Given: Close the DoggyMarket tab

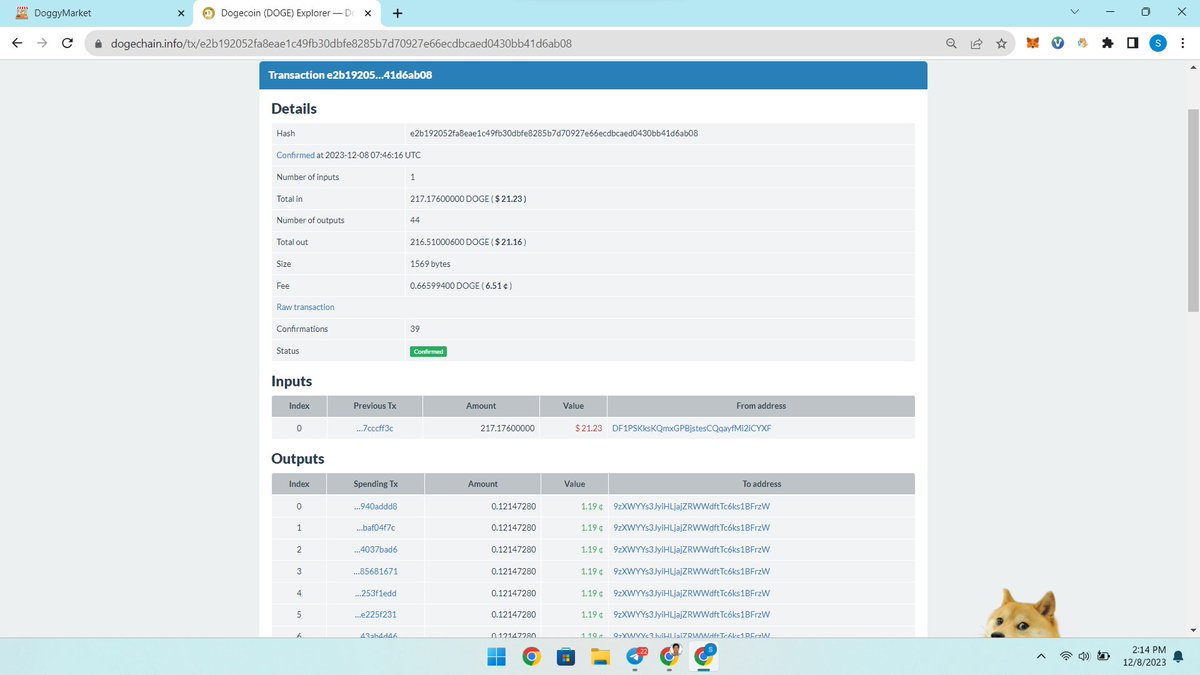Looking at the screenshot, I should coord(181,14).
